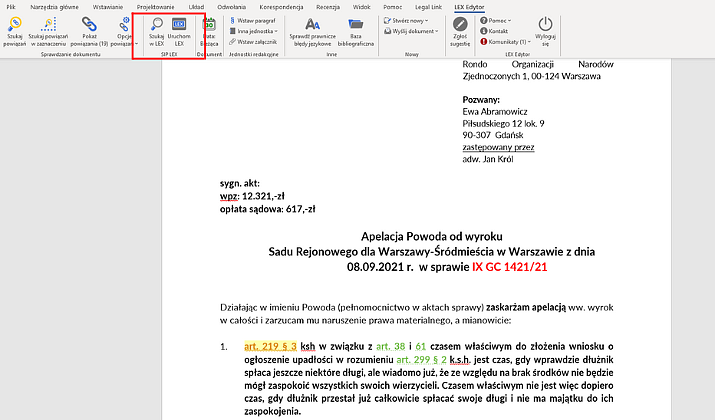The width and height of the screenshot is (715, 420).
Task: Open Baza bibliograficzna folder
Action: [x=355, y=24]
